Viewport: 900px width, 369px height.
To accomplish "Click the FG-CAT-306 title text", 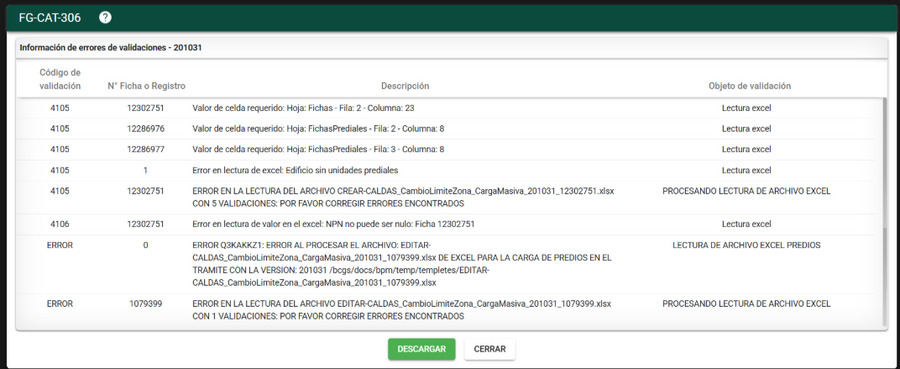I will [49, 18].
